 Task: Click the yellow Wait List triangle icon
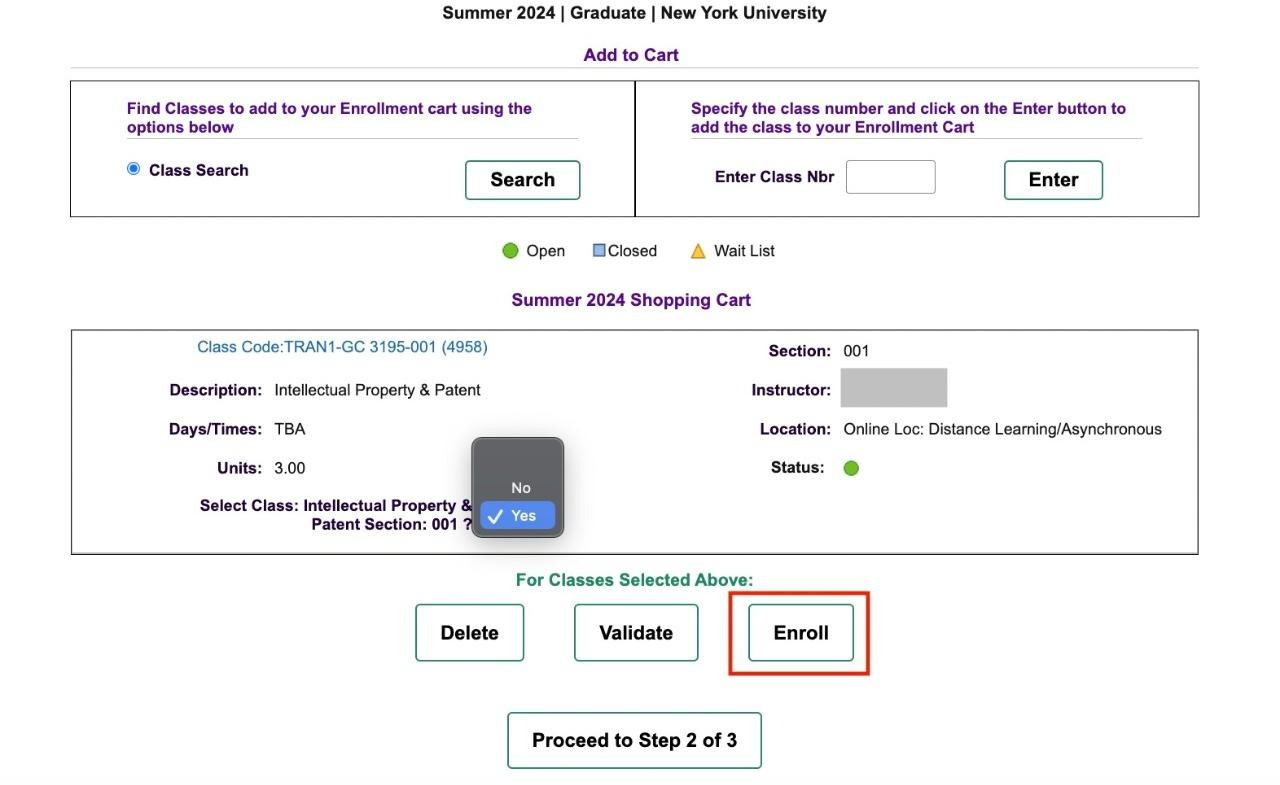(698, 251)
